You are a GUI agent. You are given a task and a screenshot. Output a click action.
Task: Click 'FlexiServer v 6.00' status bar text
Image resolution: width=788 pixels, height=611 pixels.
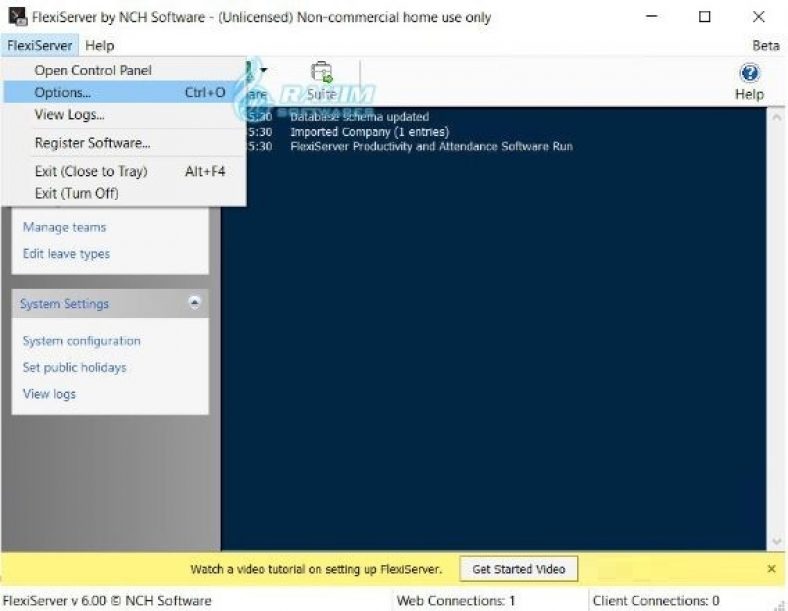coord(107,601)
